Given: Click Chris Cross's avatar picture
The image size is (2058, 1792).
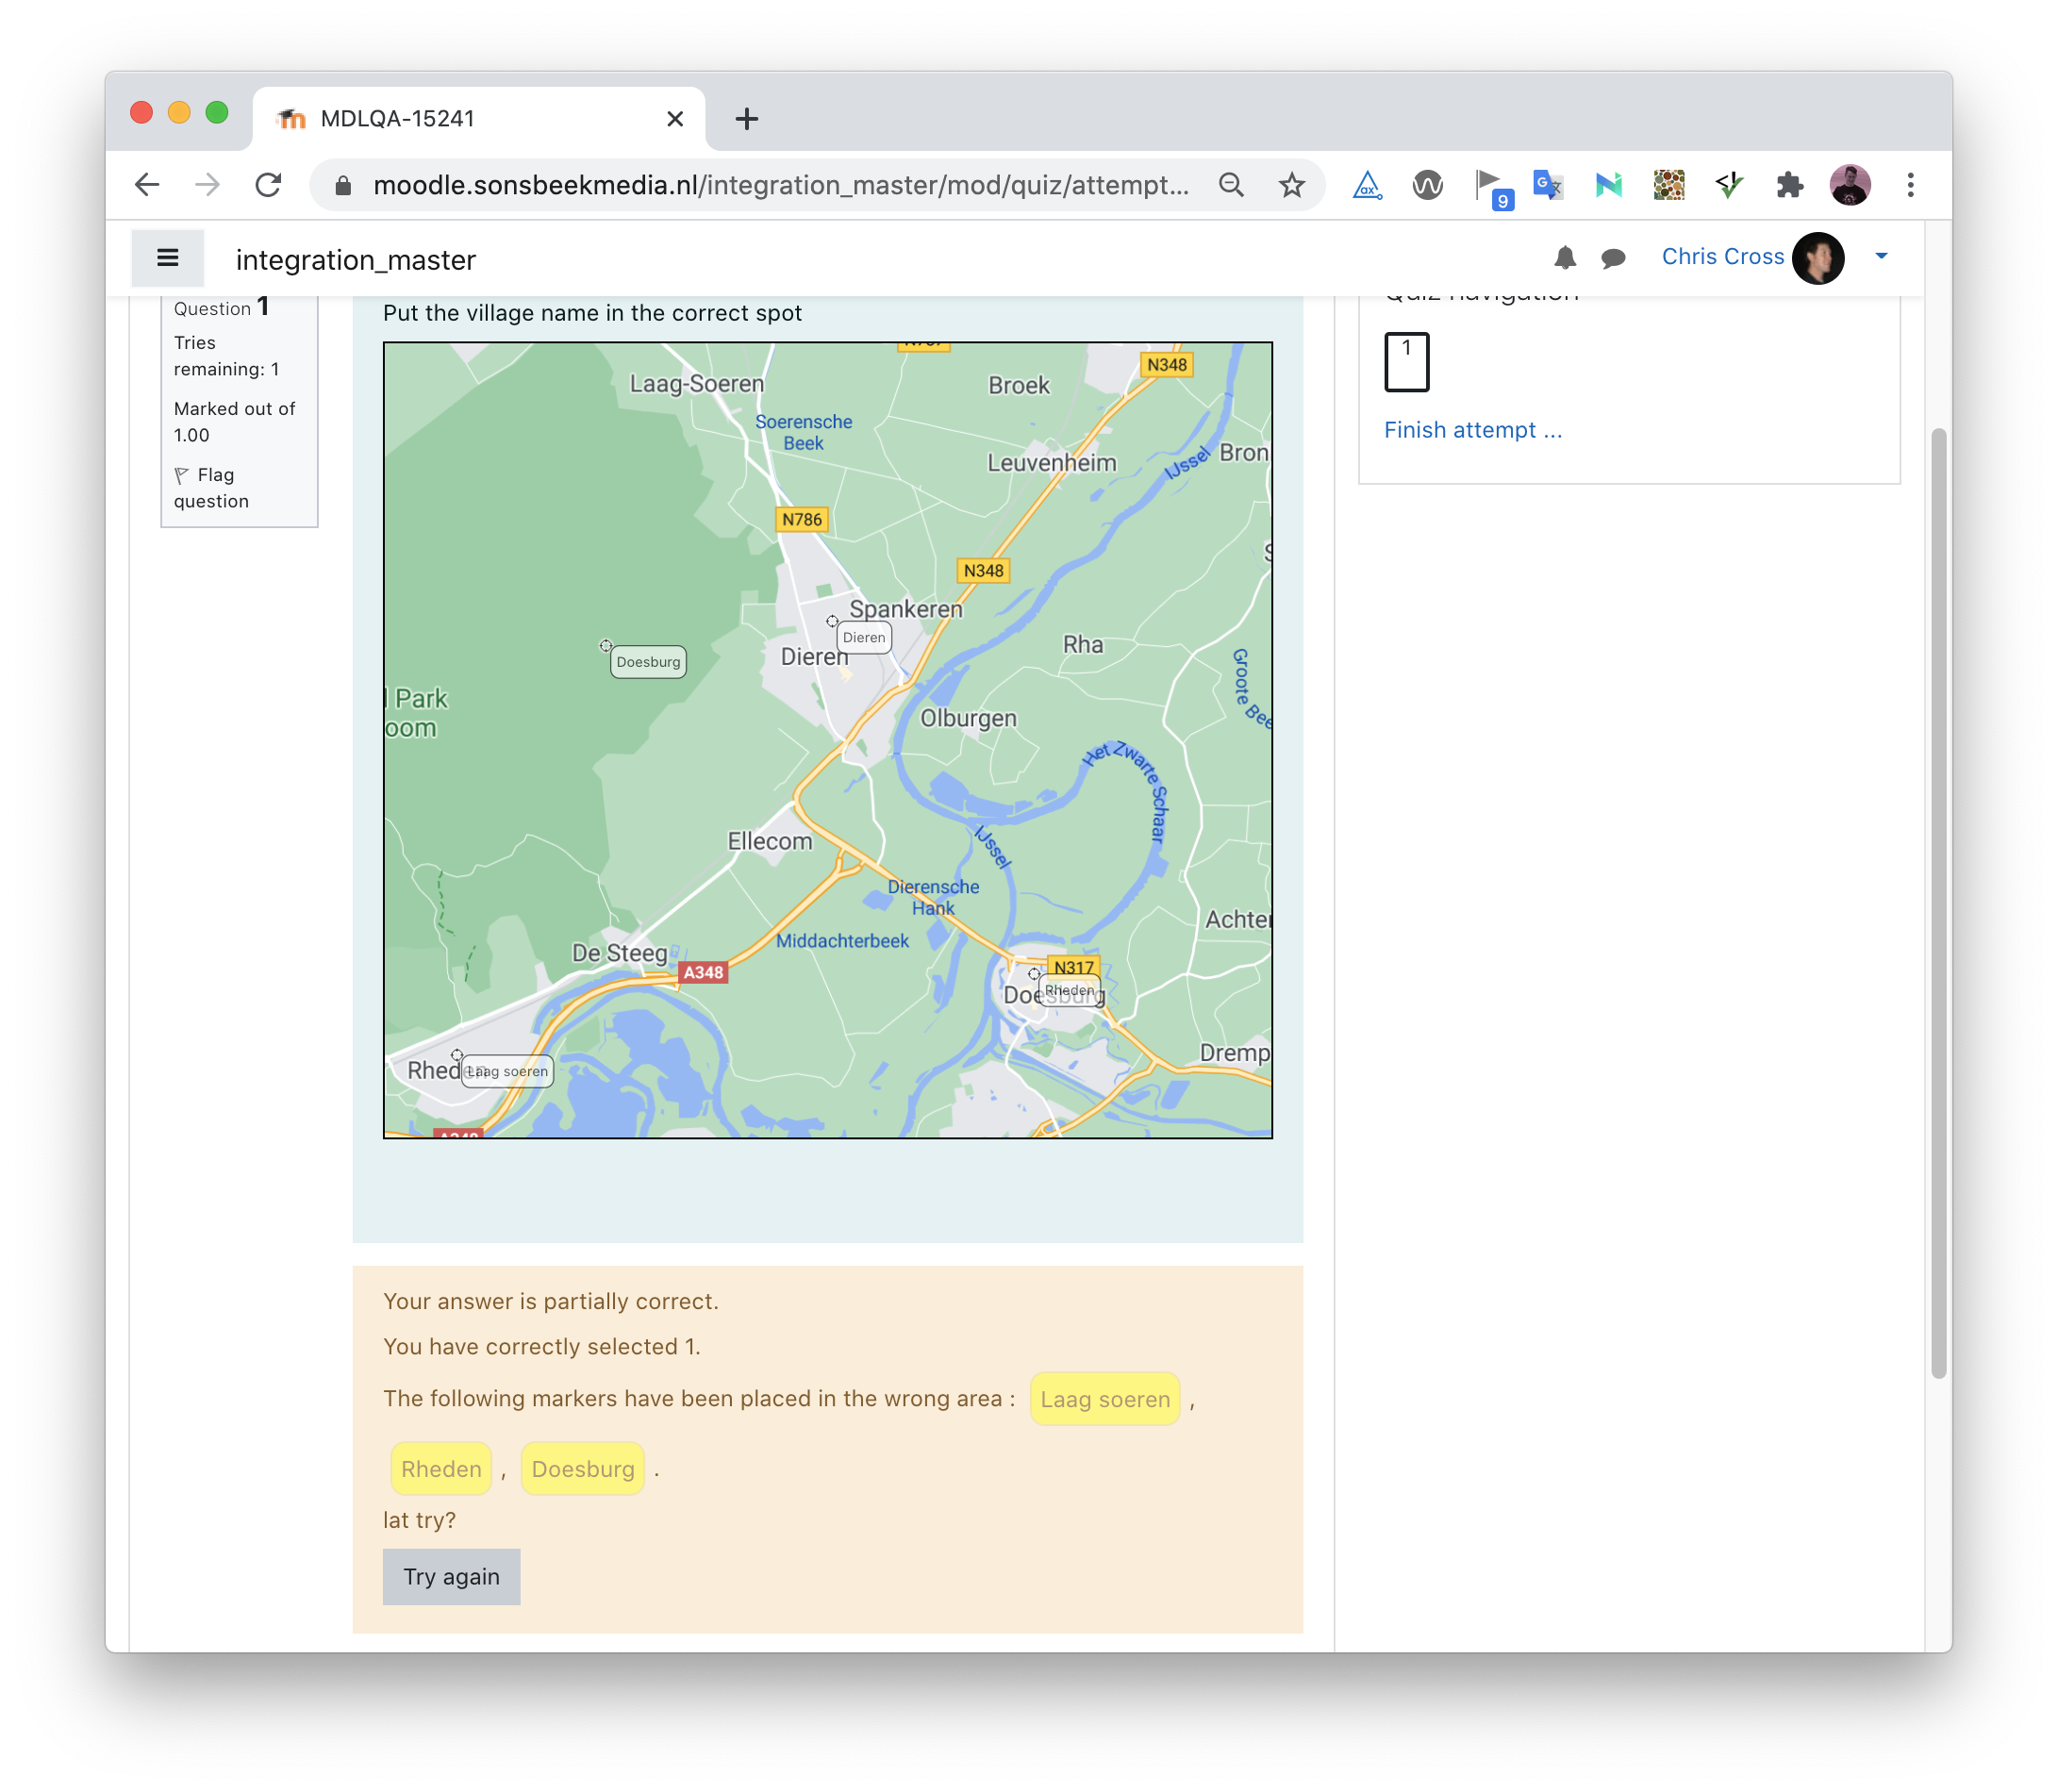Looking at the screenshot, I should click(x=1818, y=258).
